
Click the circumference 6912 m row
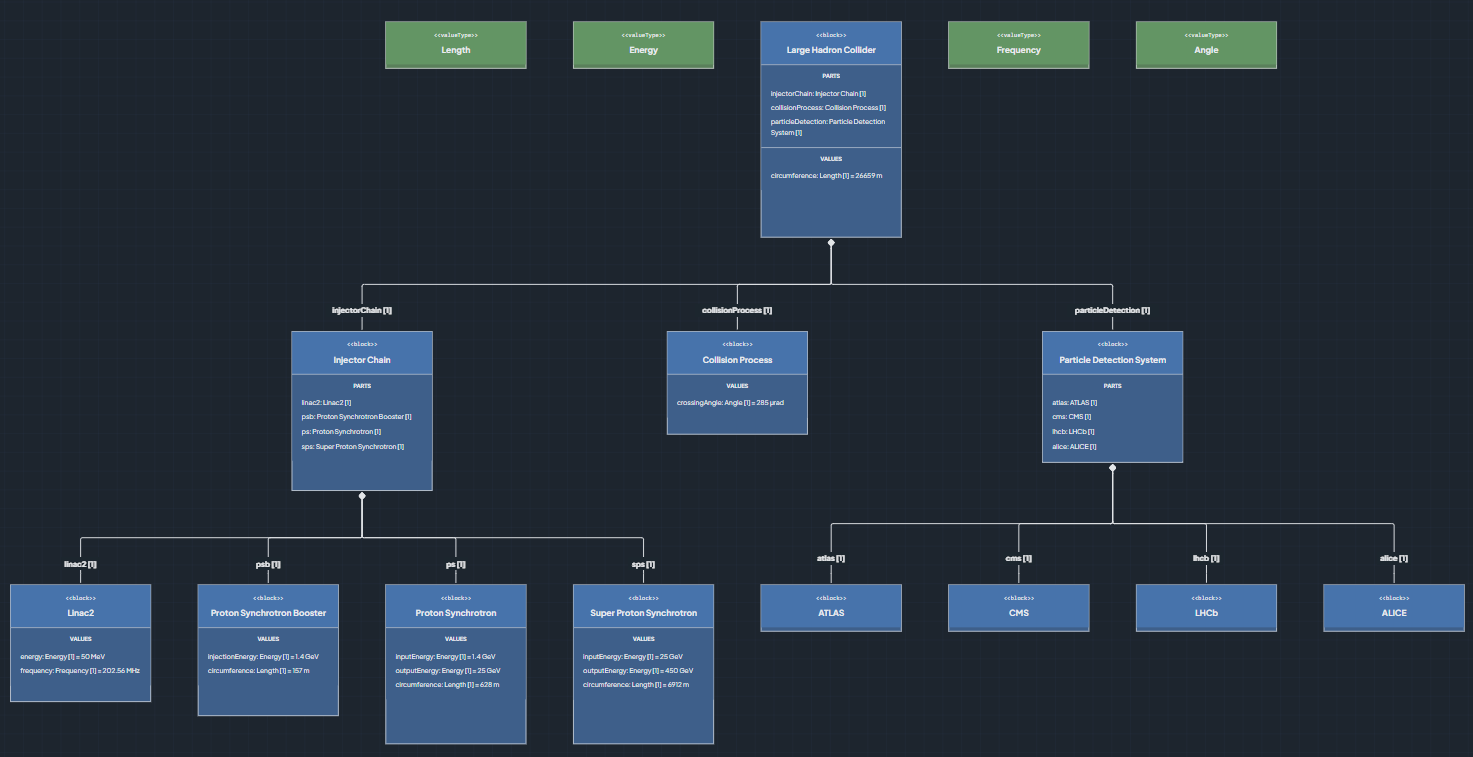(635, 685)
